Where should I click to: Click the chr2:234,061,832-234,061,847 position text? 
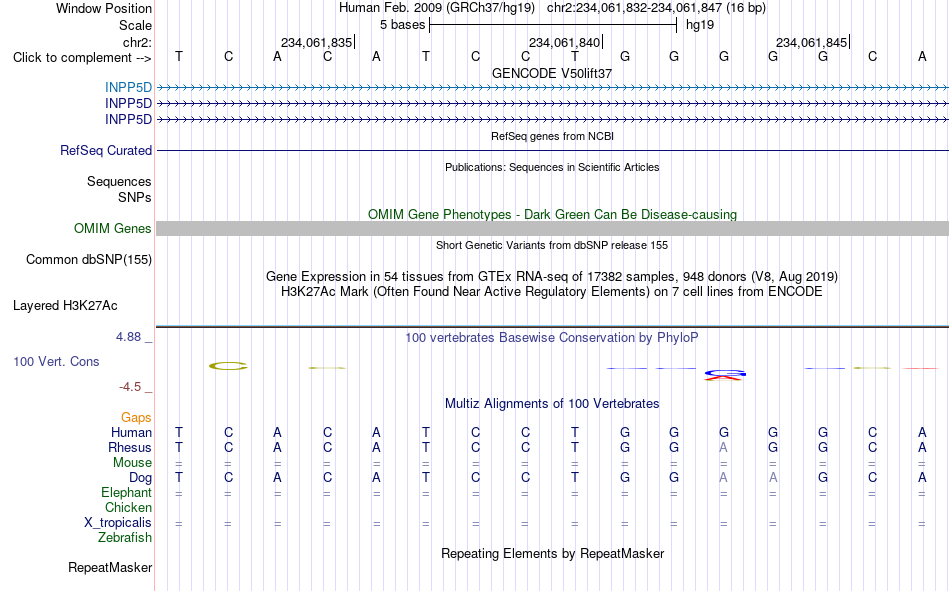click(x=656, y=8)
